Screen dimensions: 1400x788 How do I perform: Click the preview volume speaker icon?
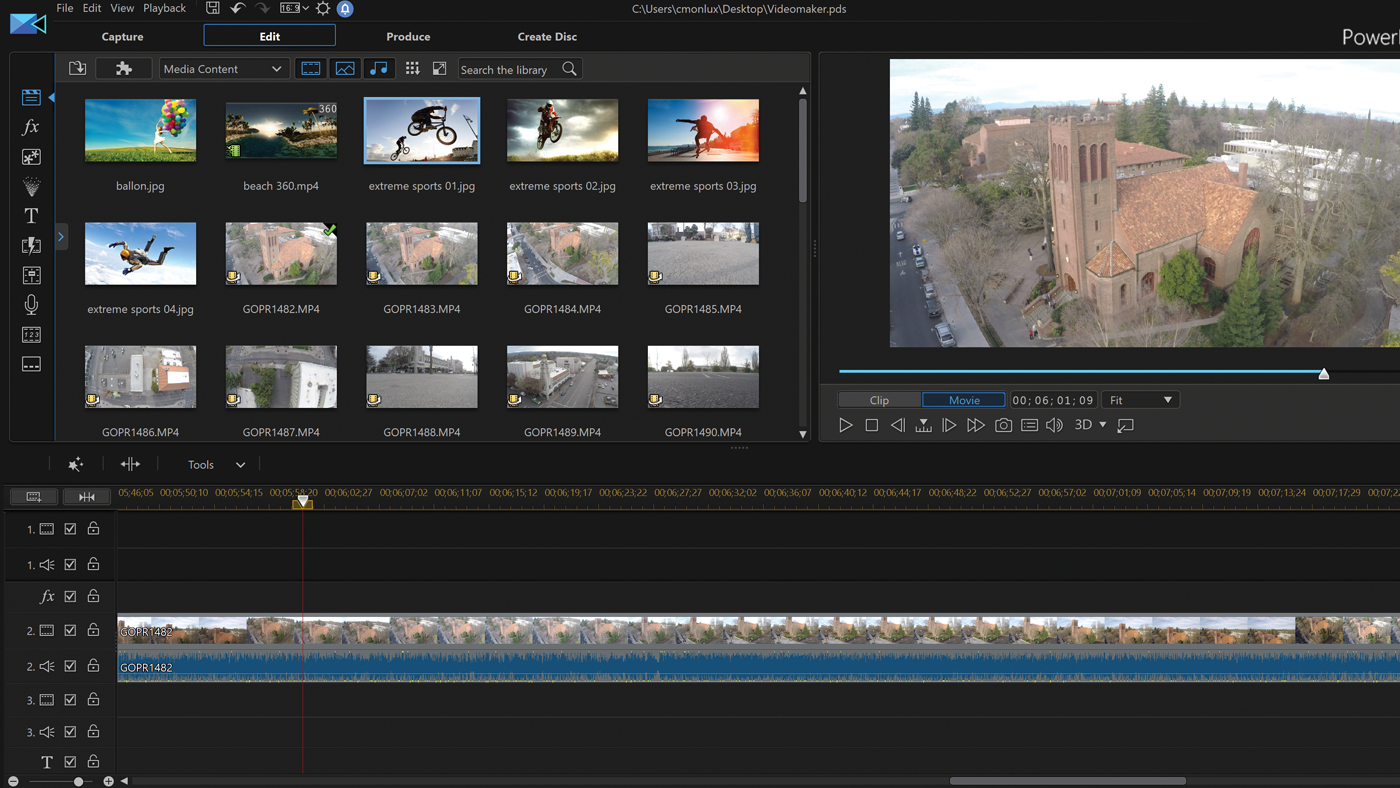point(1054,425)
